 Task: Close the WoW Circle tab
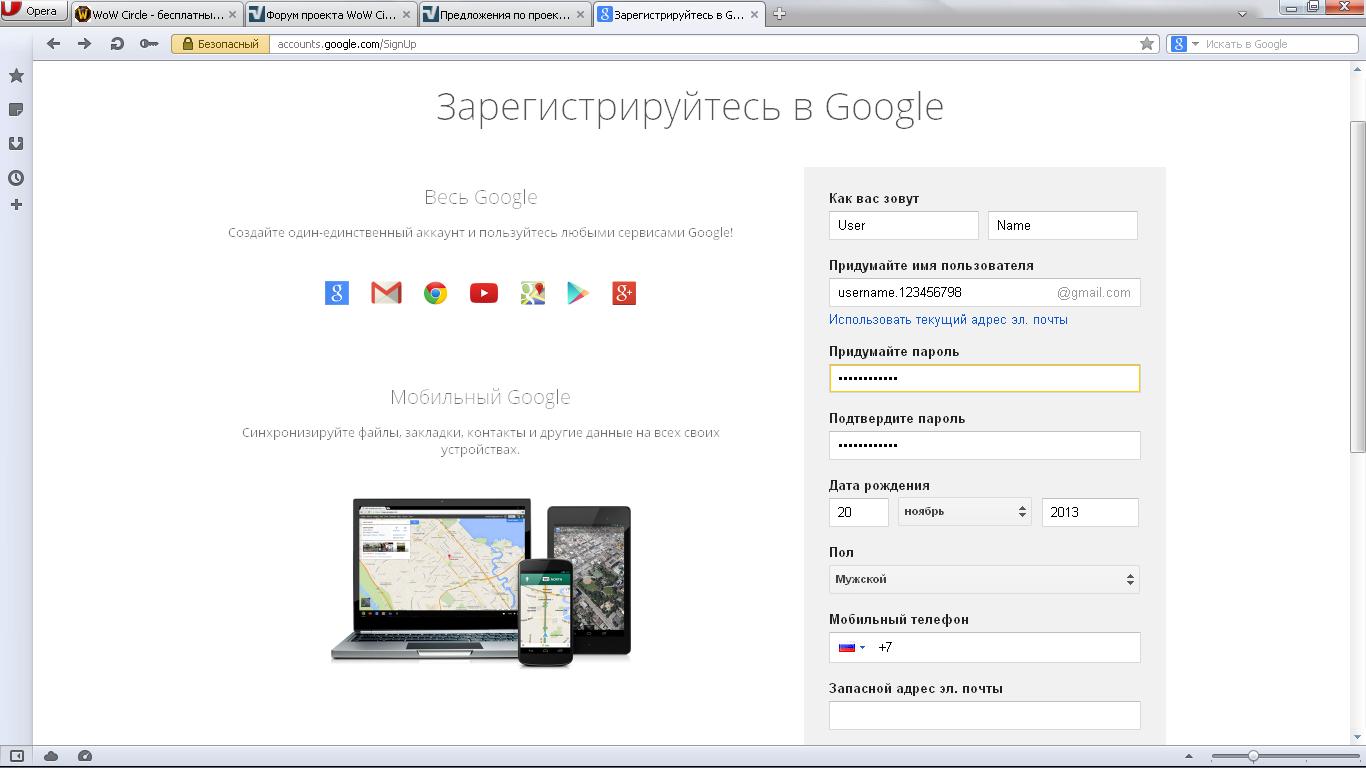point(233,14)
